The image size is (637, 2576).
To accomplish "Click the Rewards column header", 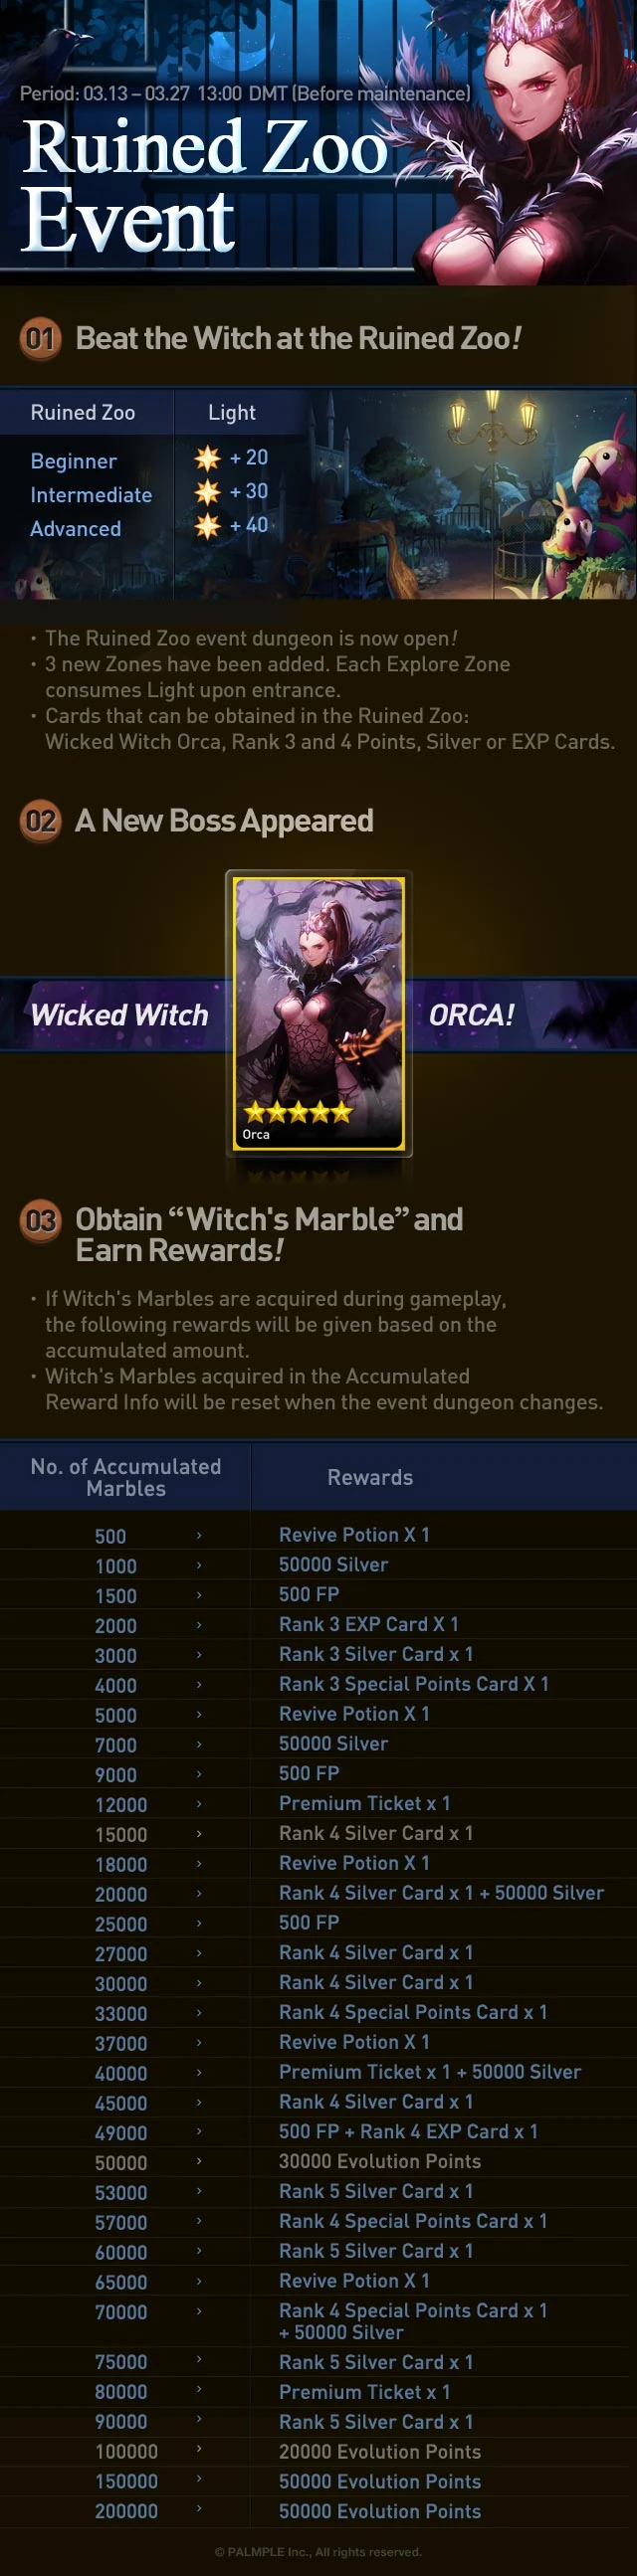I will 370,1477.
